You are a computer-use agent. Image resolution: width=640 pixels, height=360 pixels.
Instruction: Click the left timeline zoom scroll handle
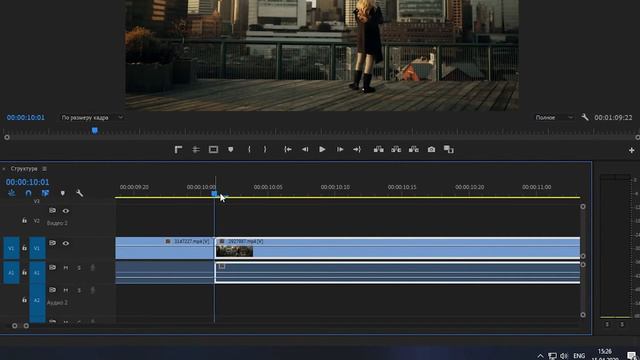click(x=15, y=326)
